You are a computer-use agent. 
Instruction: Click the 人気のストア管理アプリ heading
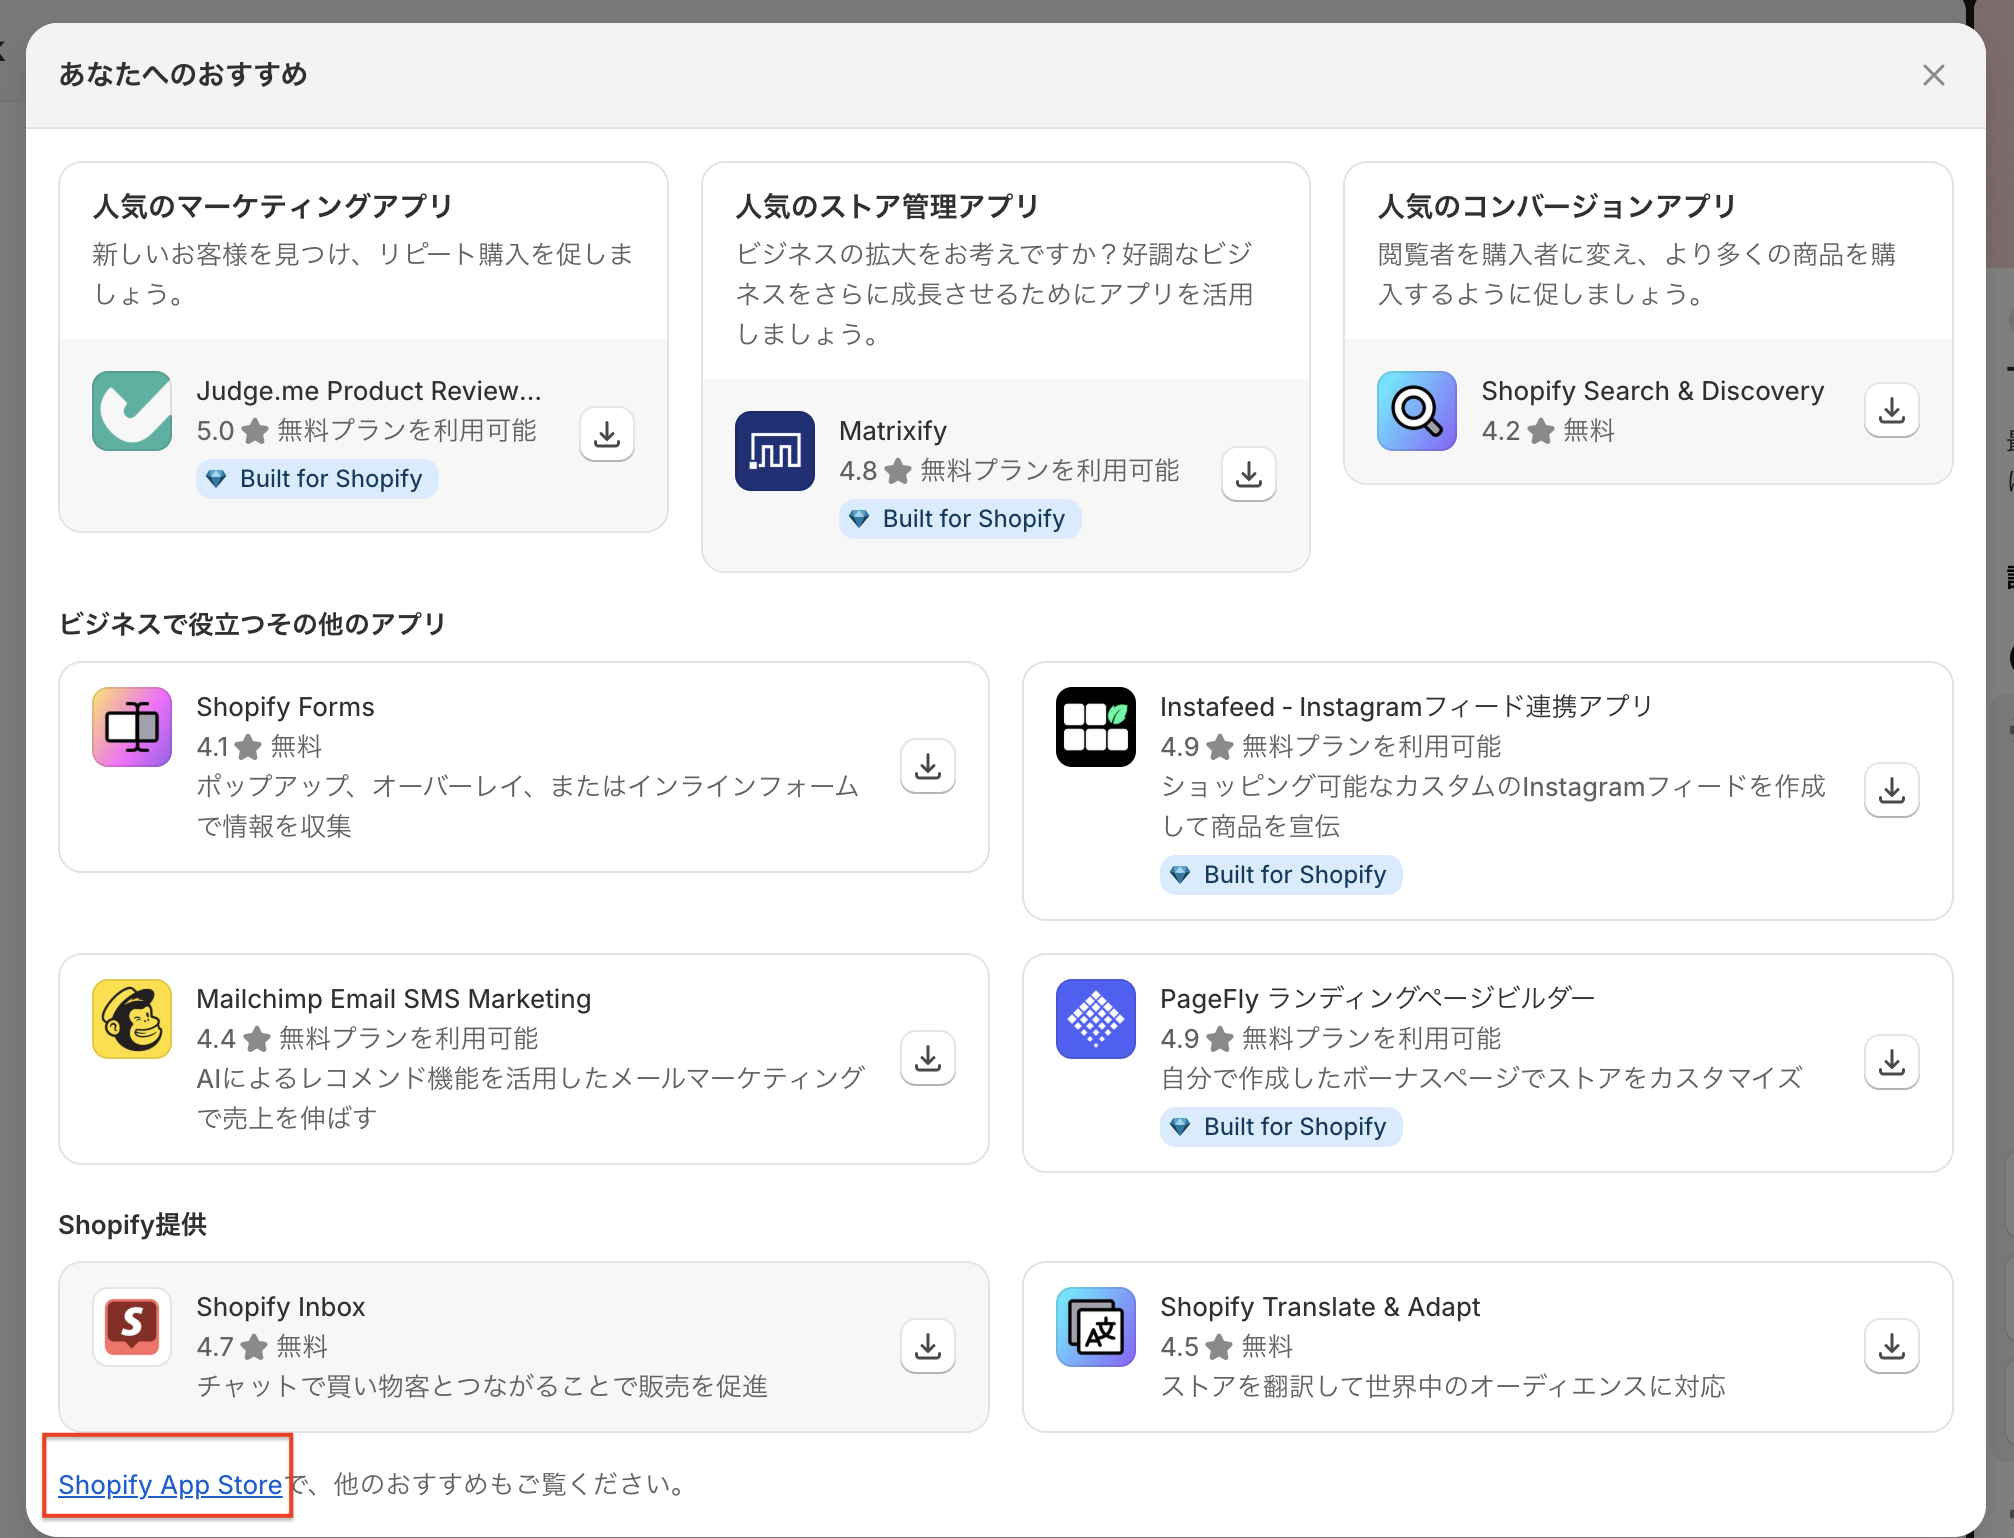(x=887, y=207)
